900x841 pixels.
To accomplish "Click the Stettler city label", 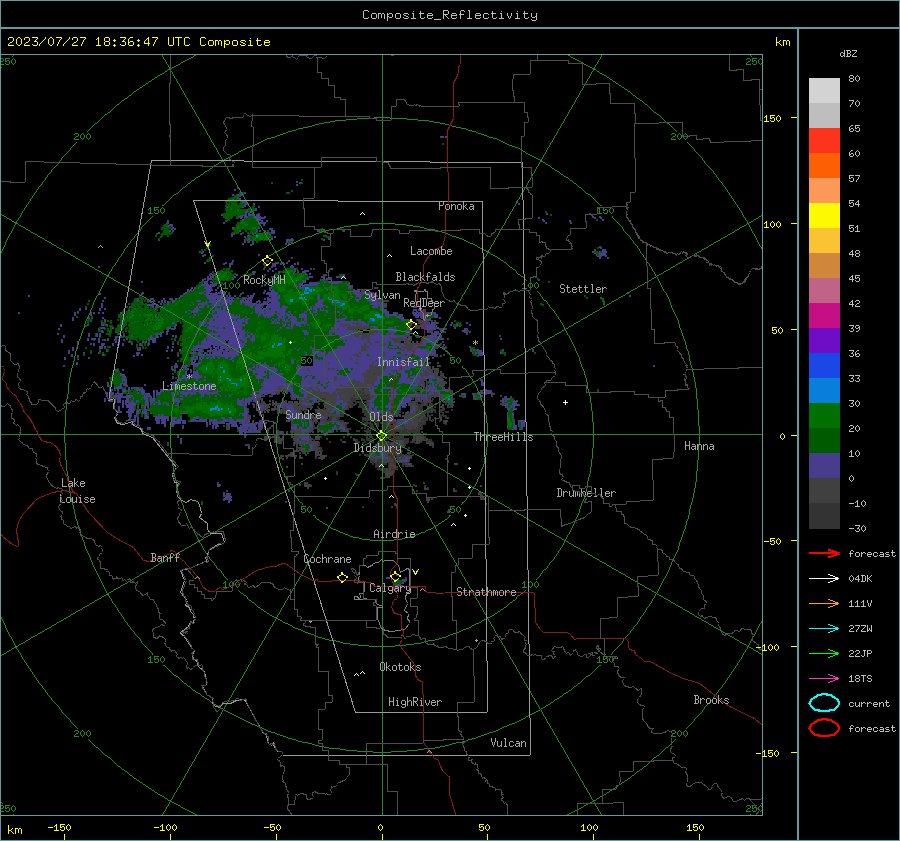I will pyautogui.click(x=583, y=289).
